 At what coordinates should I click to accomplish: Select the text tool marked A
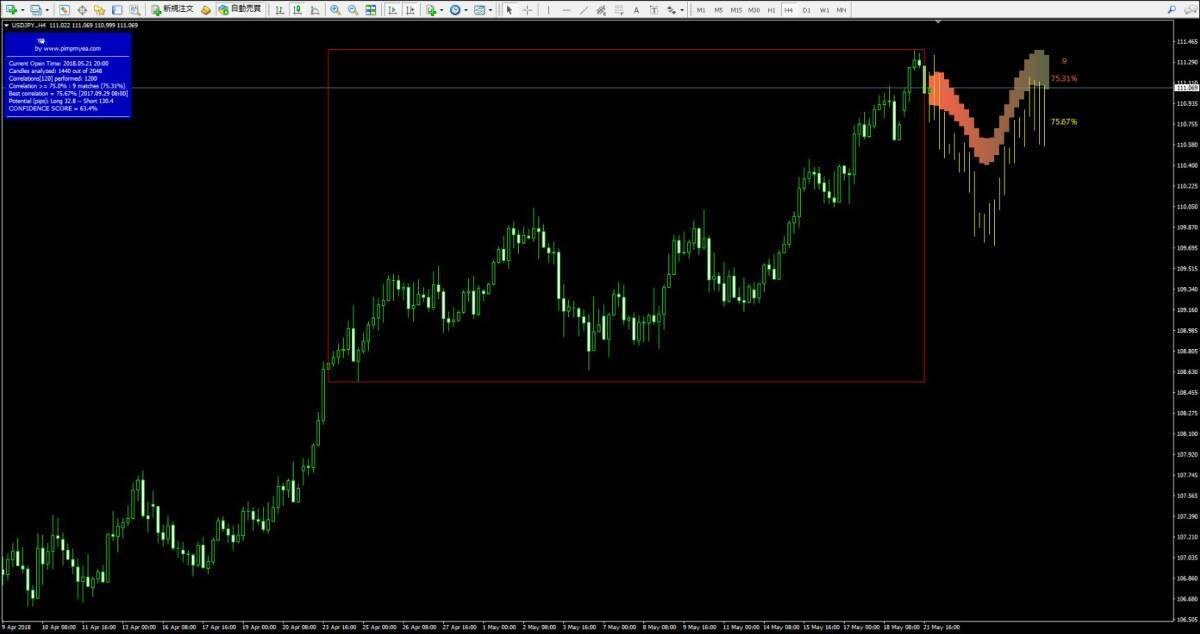[637, 10]
